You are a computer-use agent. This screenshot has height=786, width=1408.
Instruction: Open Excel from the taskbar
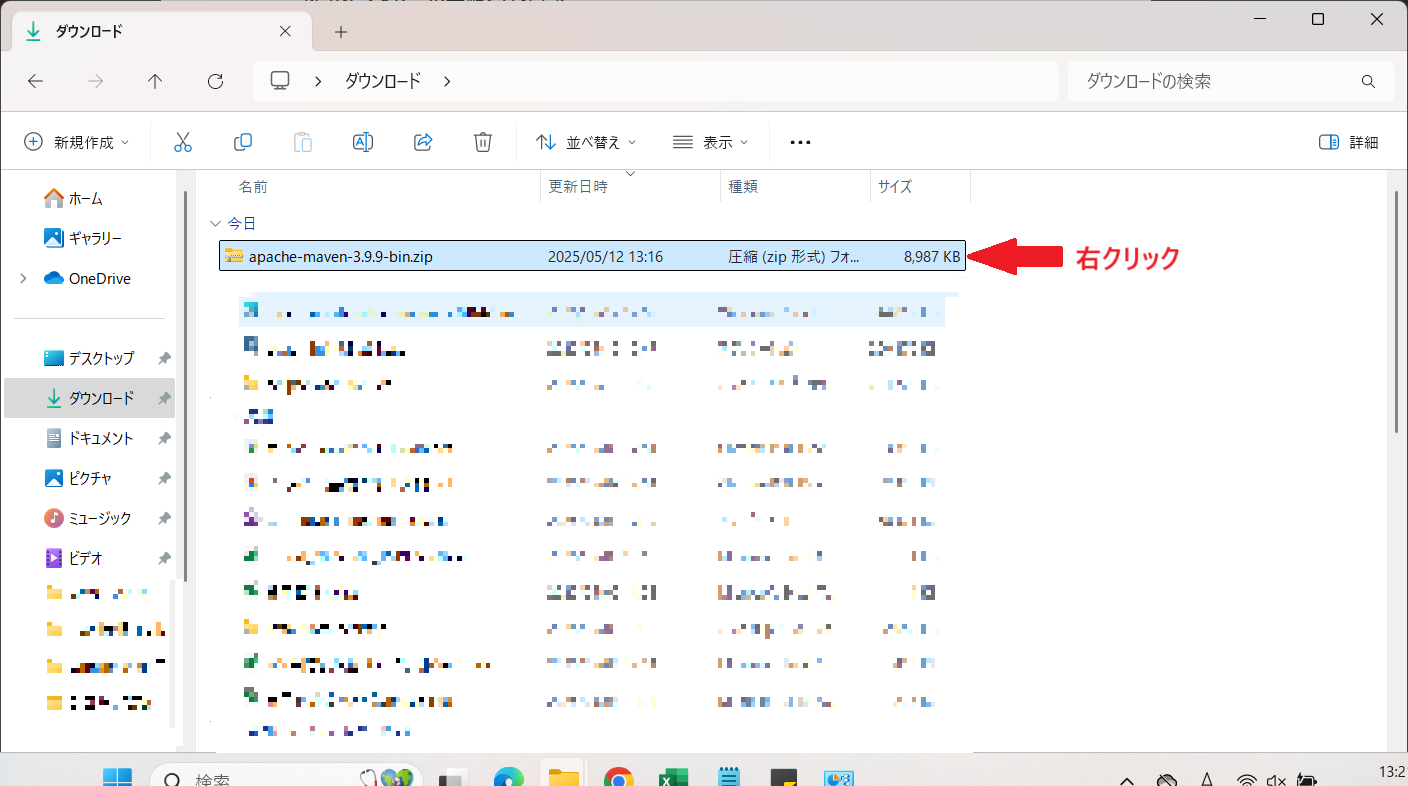[x=674, y=779]
